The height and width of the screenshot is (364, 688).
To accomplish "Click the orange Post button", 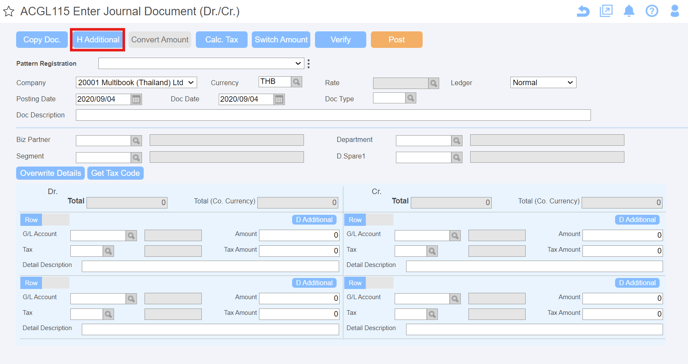I will [397, 39].
